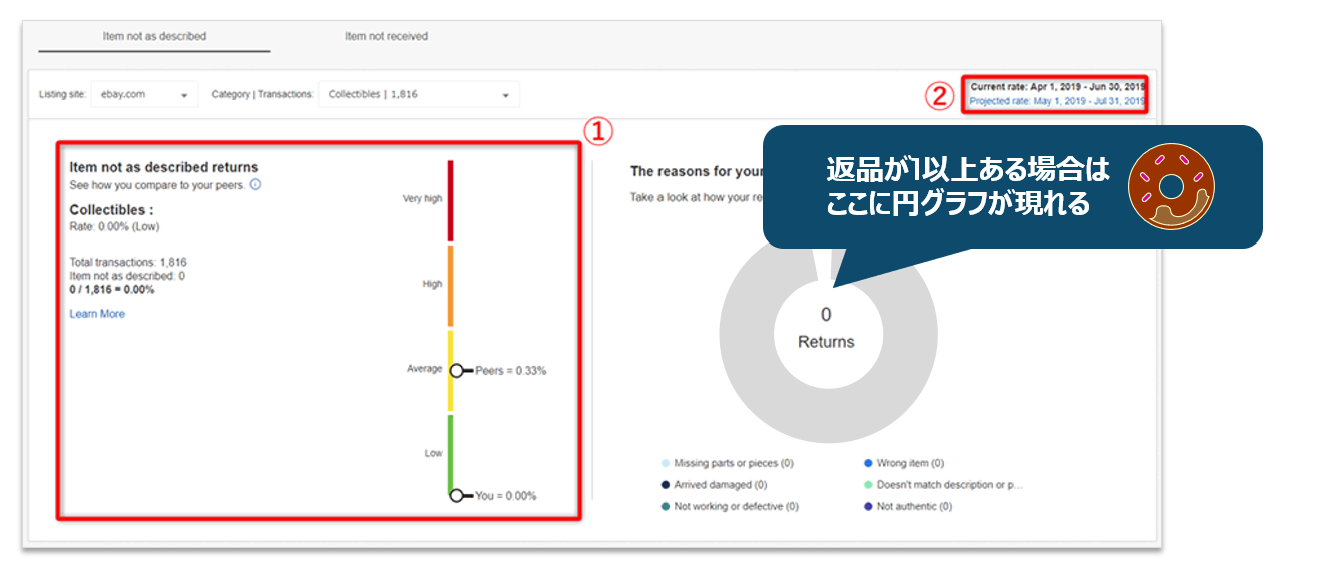Click the 0 Returns donut chart center

(x=826, y=328)
